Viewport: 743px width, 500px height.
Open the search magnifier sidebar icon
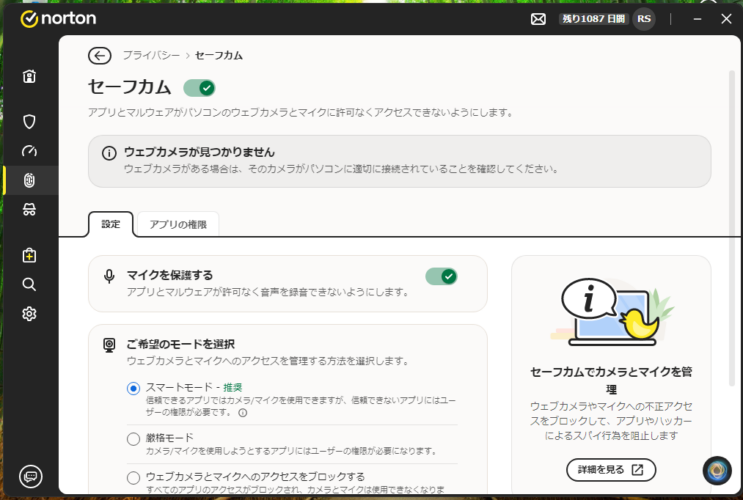[x=29, y=284]
